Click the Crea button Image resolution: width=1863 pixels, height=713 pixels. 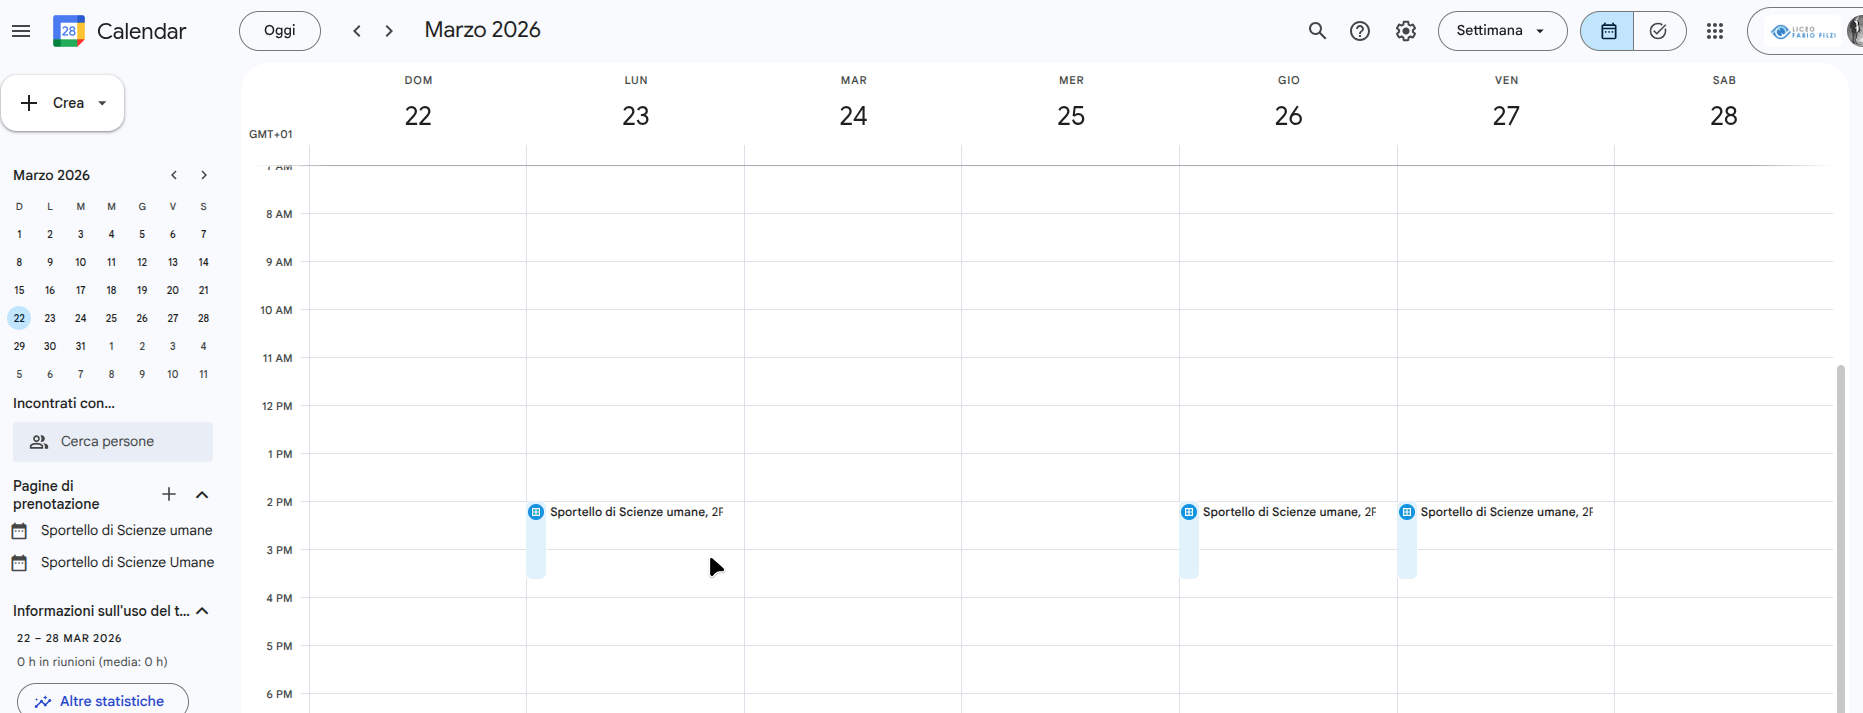click(62, 103)
